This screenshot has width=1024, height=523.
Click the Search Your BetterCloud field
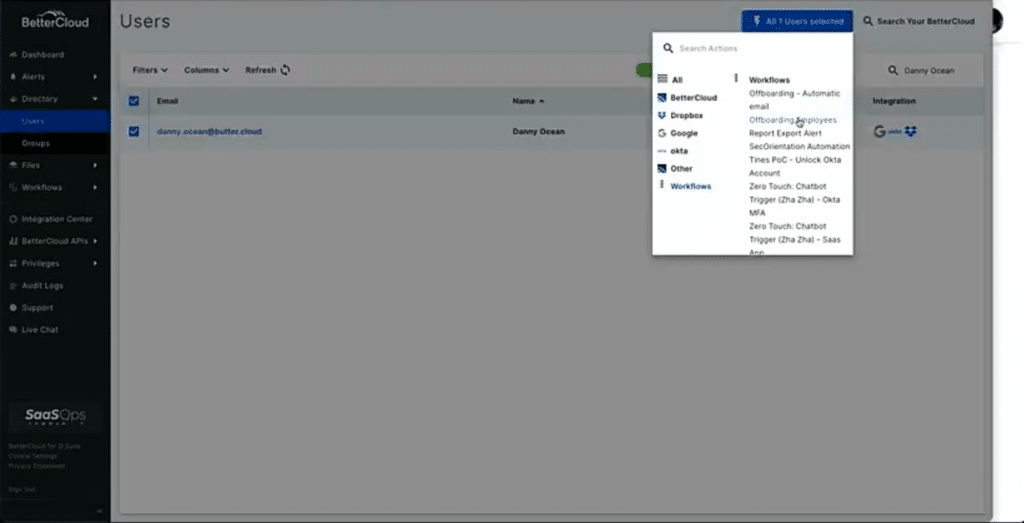tap(920, 22)
